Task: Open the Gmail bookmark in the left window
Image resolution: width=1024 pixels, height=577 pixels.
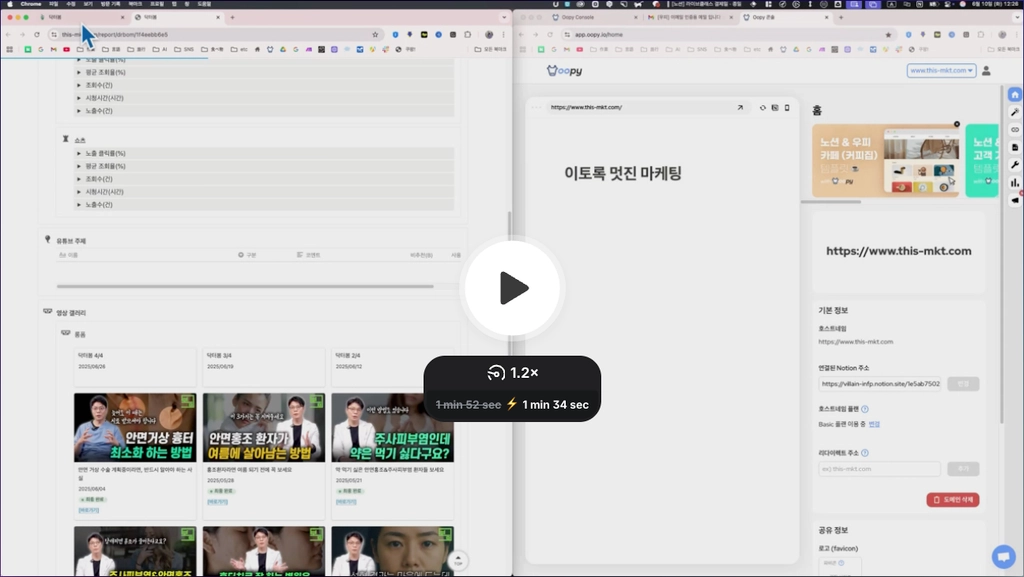Action: coord(54,49)
